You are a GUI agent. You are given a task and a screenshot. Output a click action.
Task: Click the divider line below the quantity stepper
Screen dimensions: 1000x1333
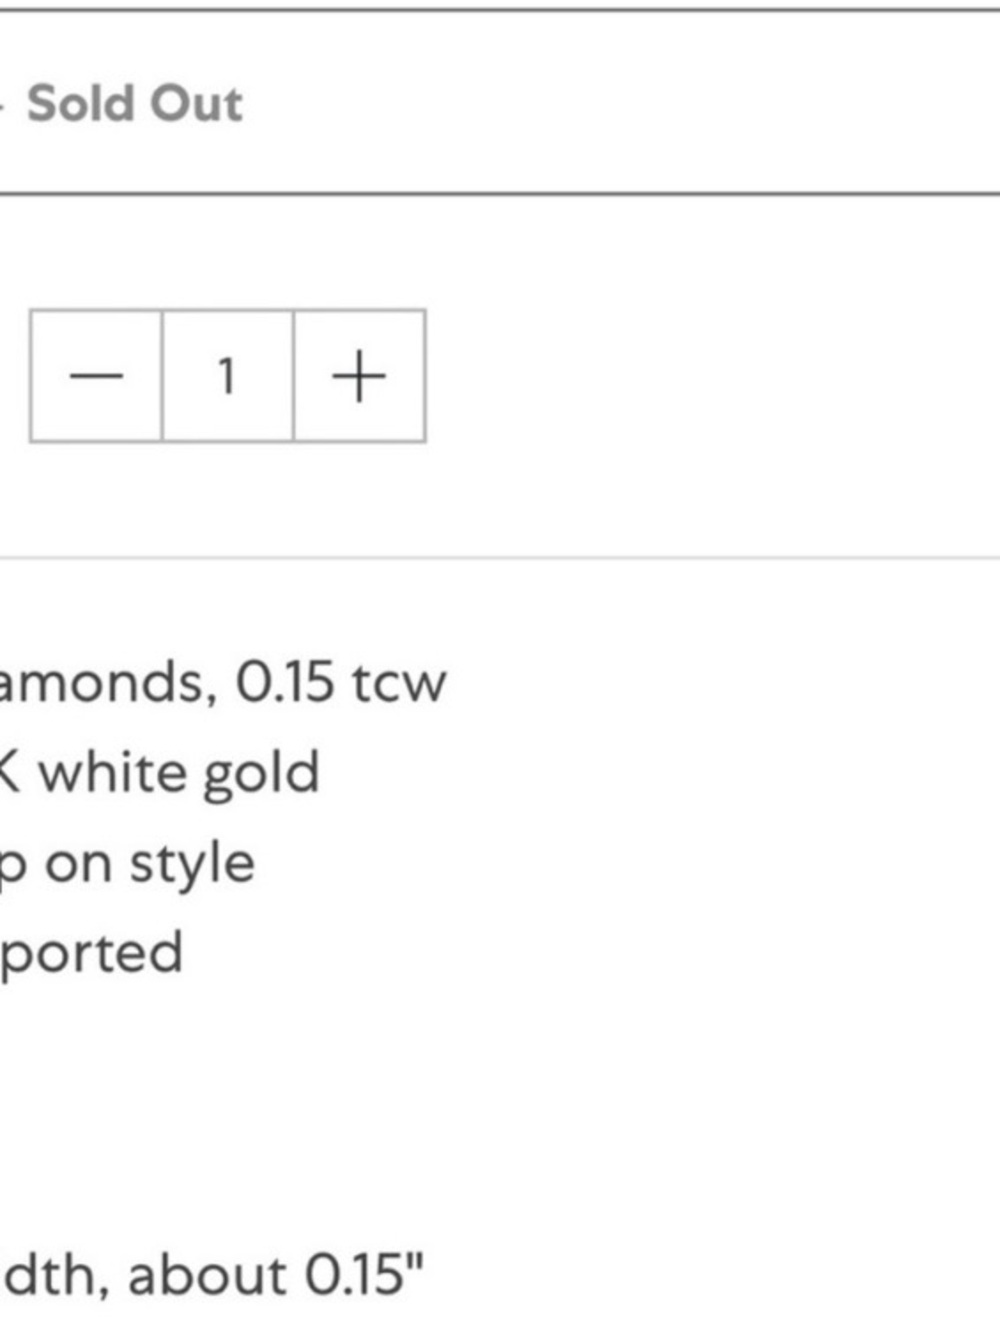(x=500, y=558)
